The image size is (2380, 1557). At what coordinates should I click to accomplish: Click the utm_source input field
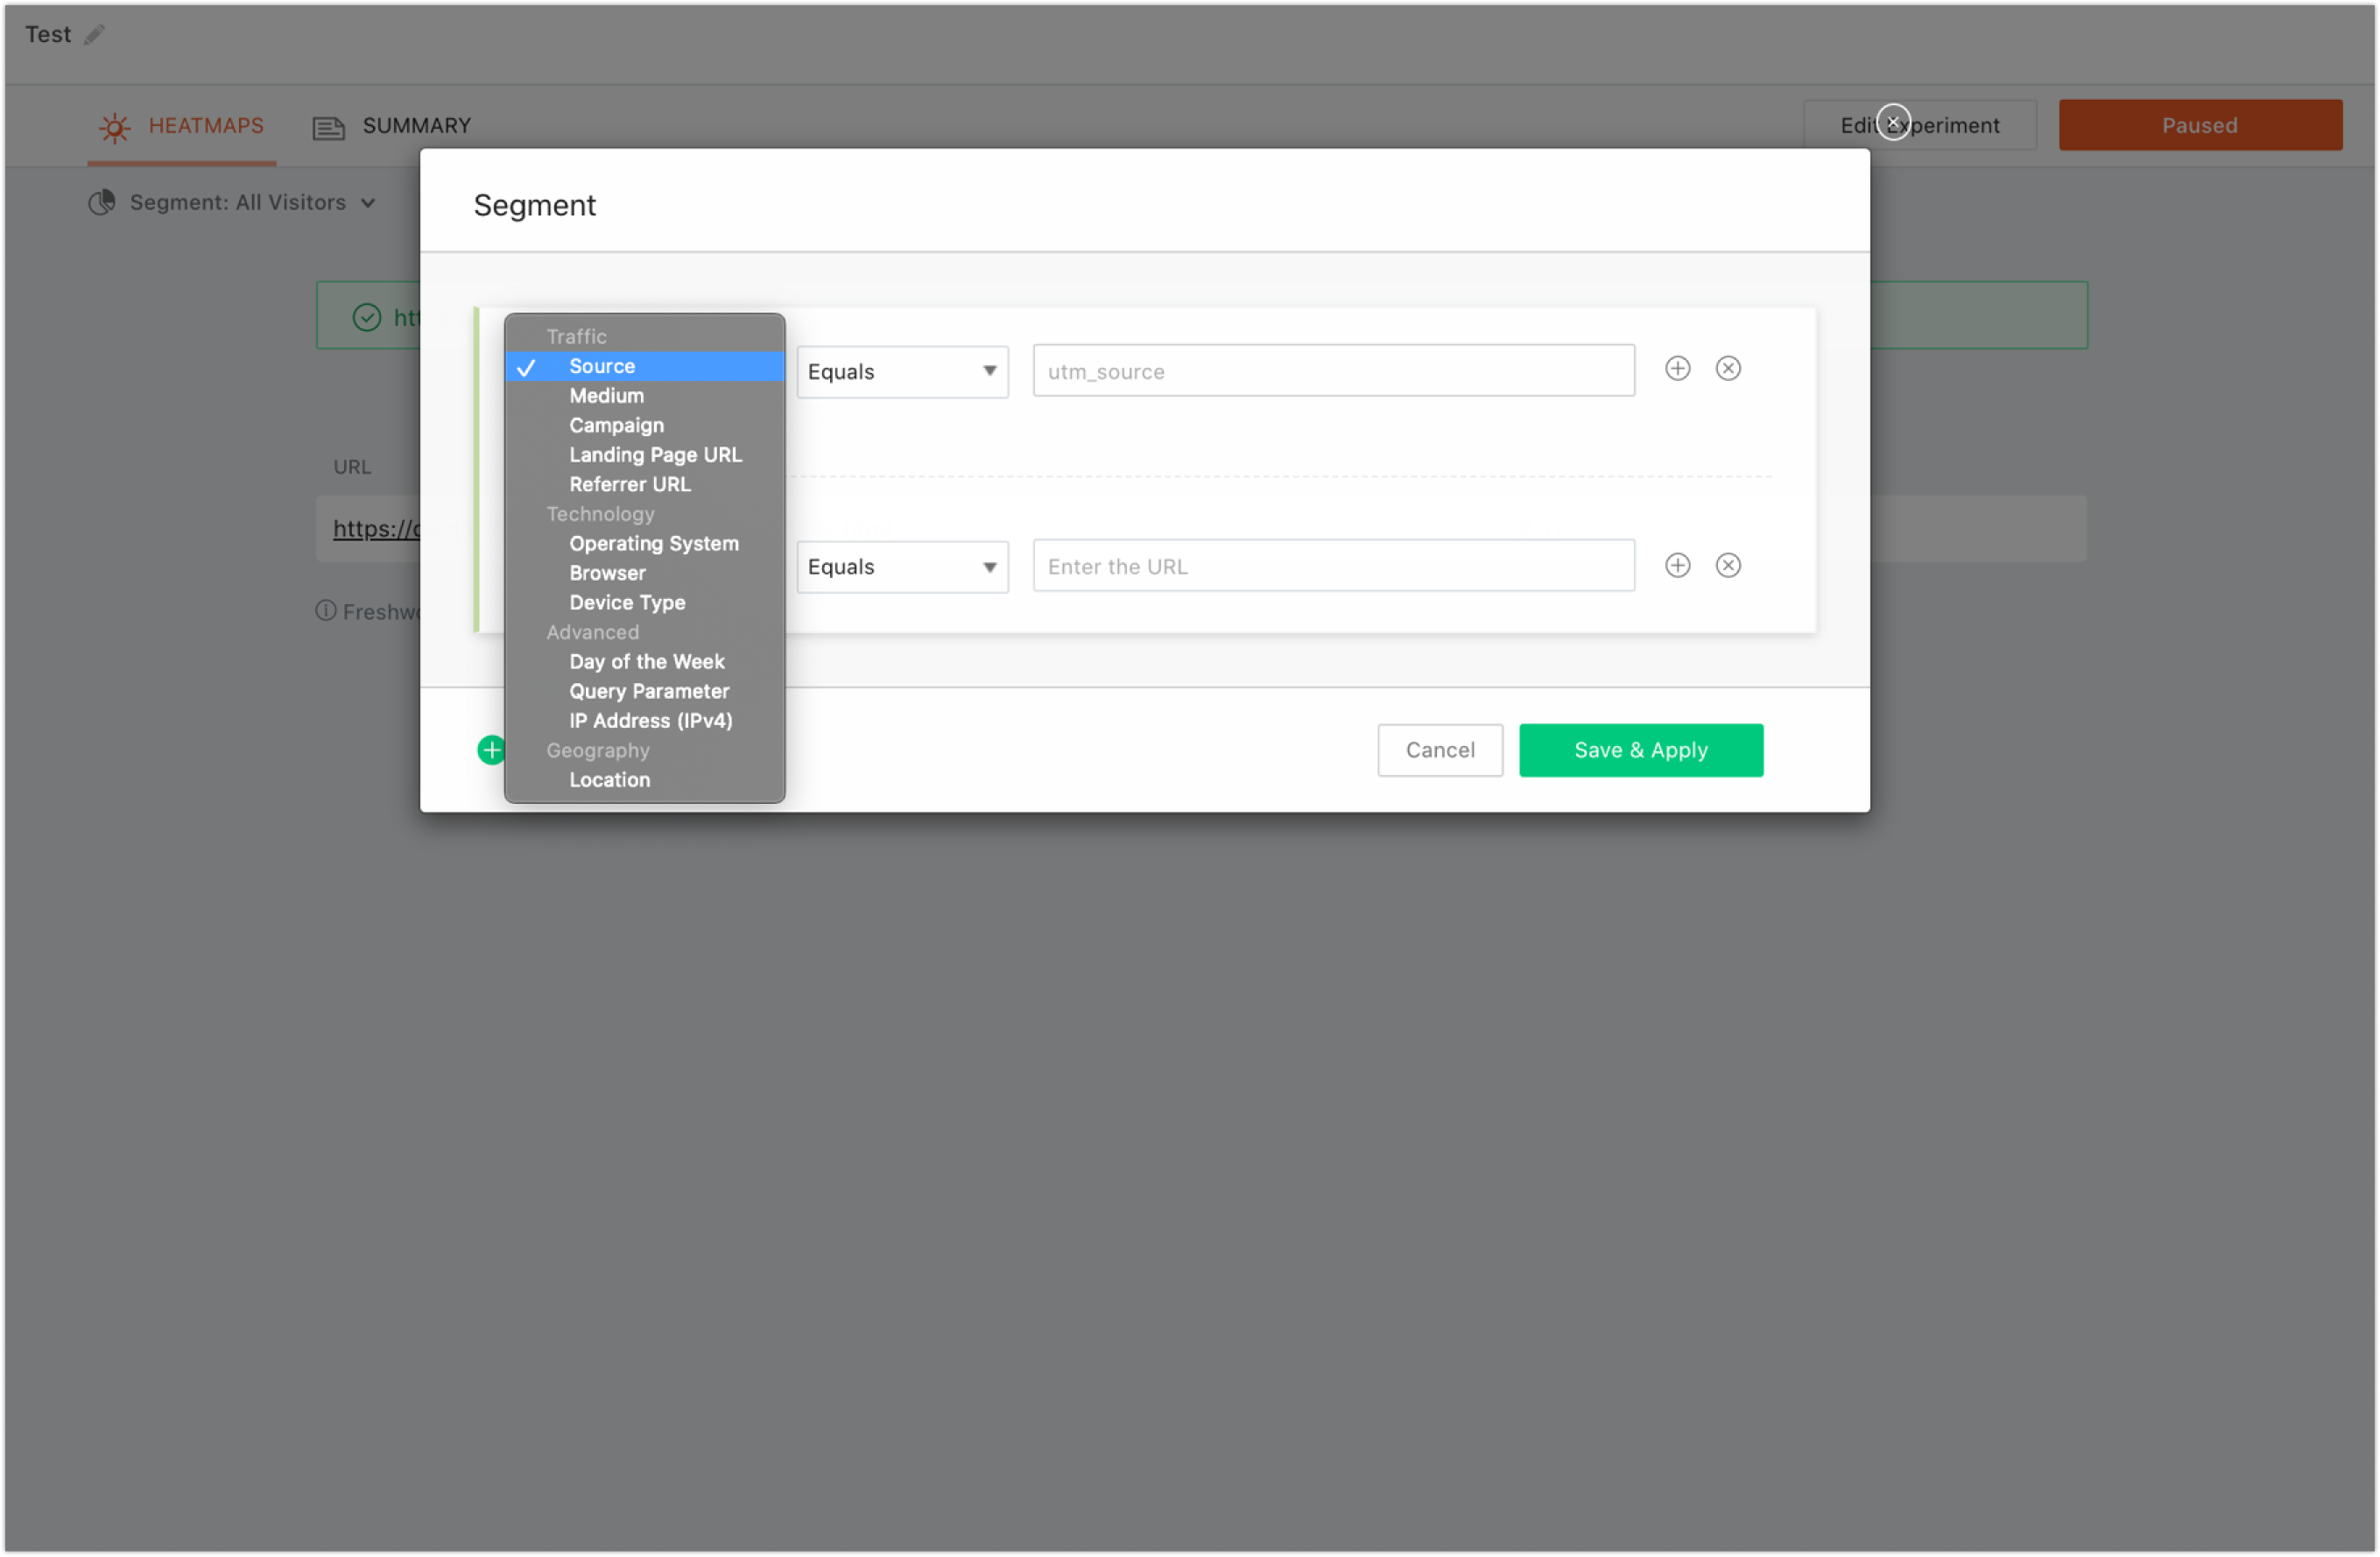pyautogui.click(x=1333, y=372)
